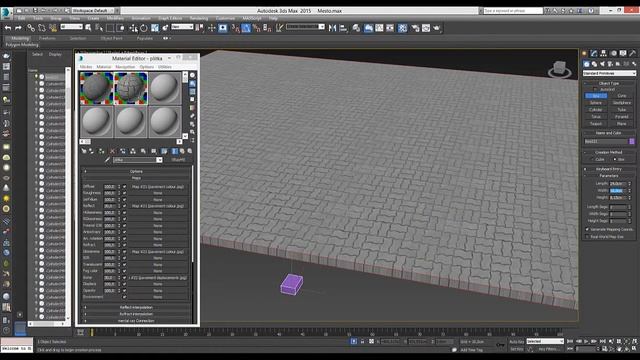Open the Hierarchy command panel tab
This screenshot has width=640, height=360.
603,53
